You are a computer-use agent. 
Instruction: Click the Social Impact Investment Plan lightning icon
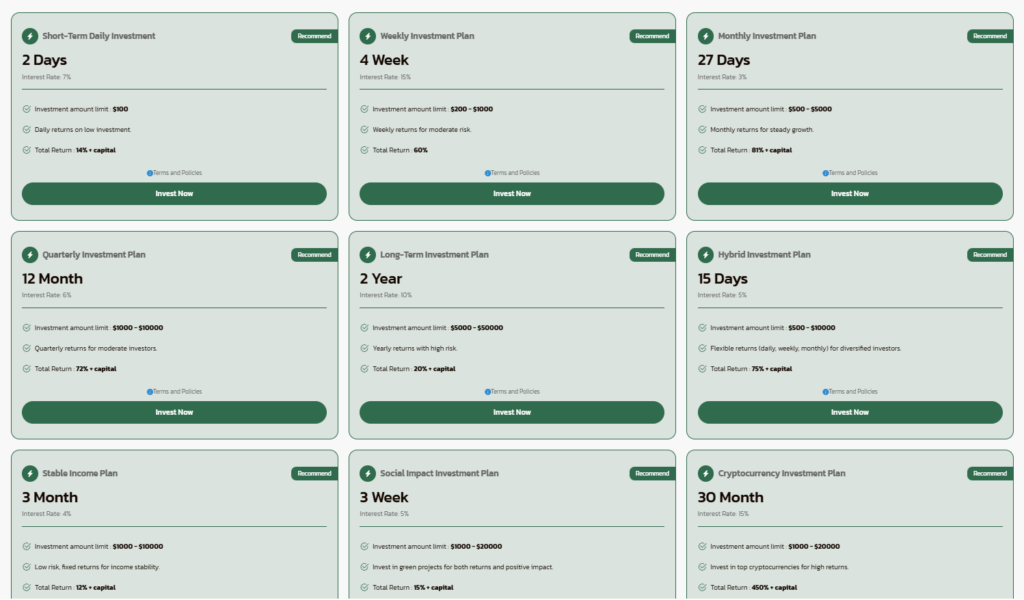pos(368,474)
